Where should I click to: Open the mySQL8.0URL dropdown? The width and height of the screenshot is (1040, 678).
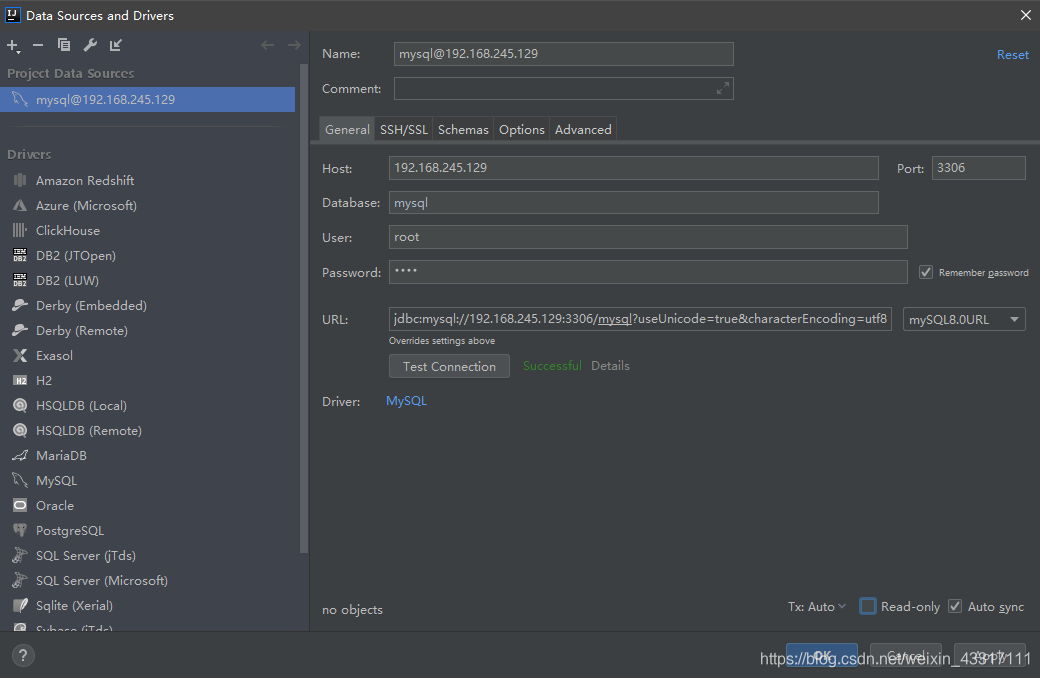pyautogui.click(x=964, y=319)
